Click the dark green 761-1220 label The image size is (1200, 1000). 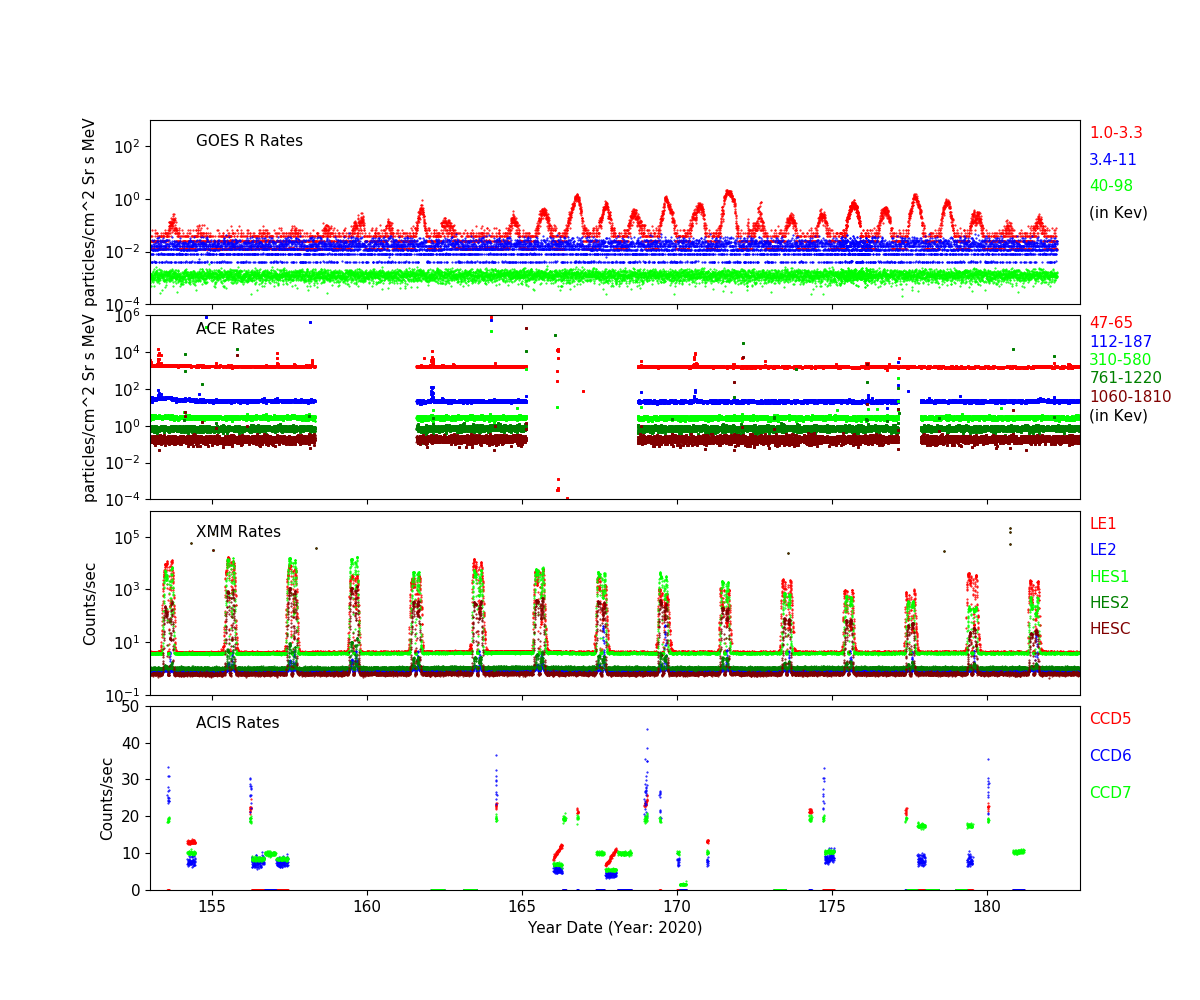(1125, 378)
